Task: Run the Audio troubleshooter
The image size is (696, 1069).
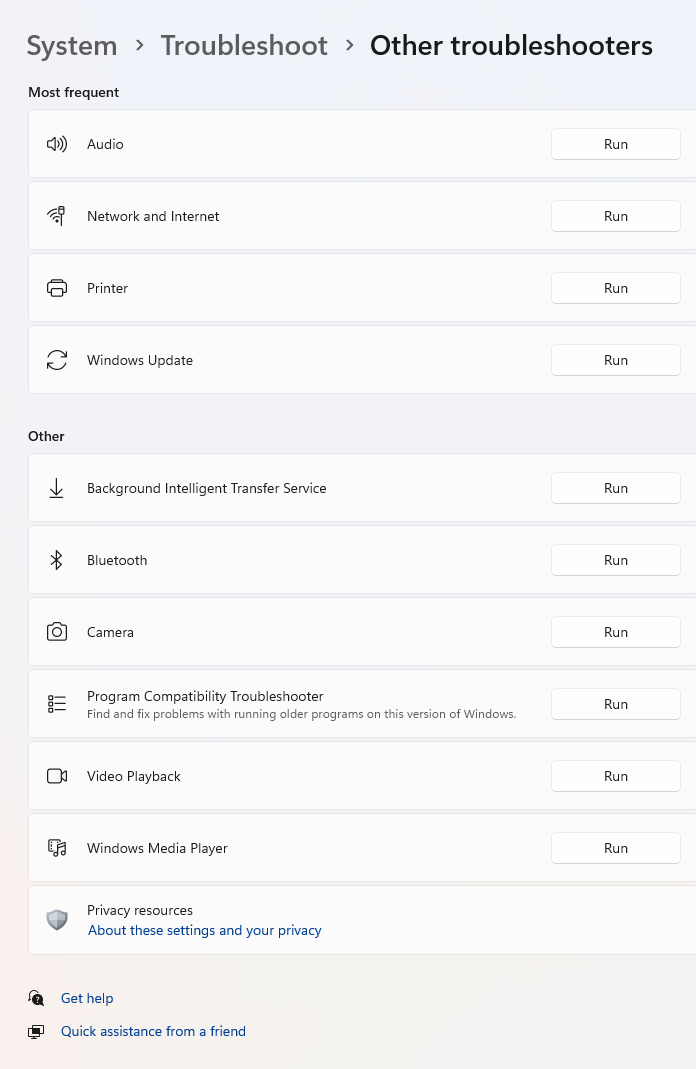Action: pos(616,144)
